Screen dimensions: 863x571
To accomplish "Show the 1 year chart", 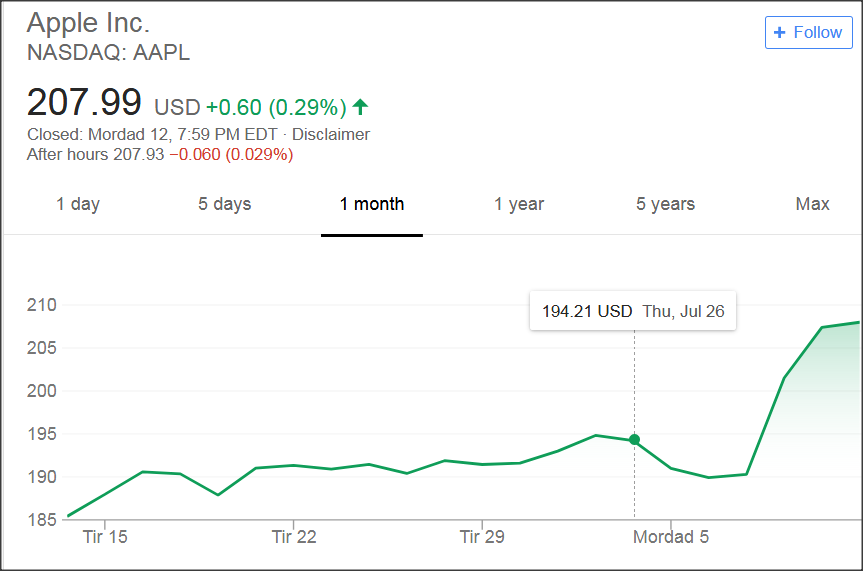I will click(x=519, y=204).
